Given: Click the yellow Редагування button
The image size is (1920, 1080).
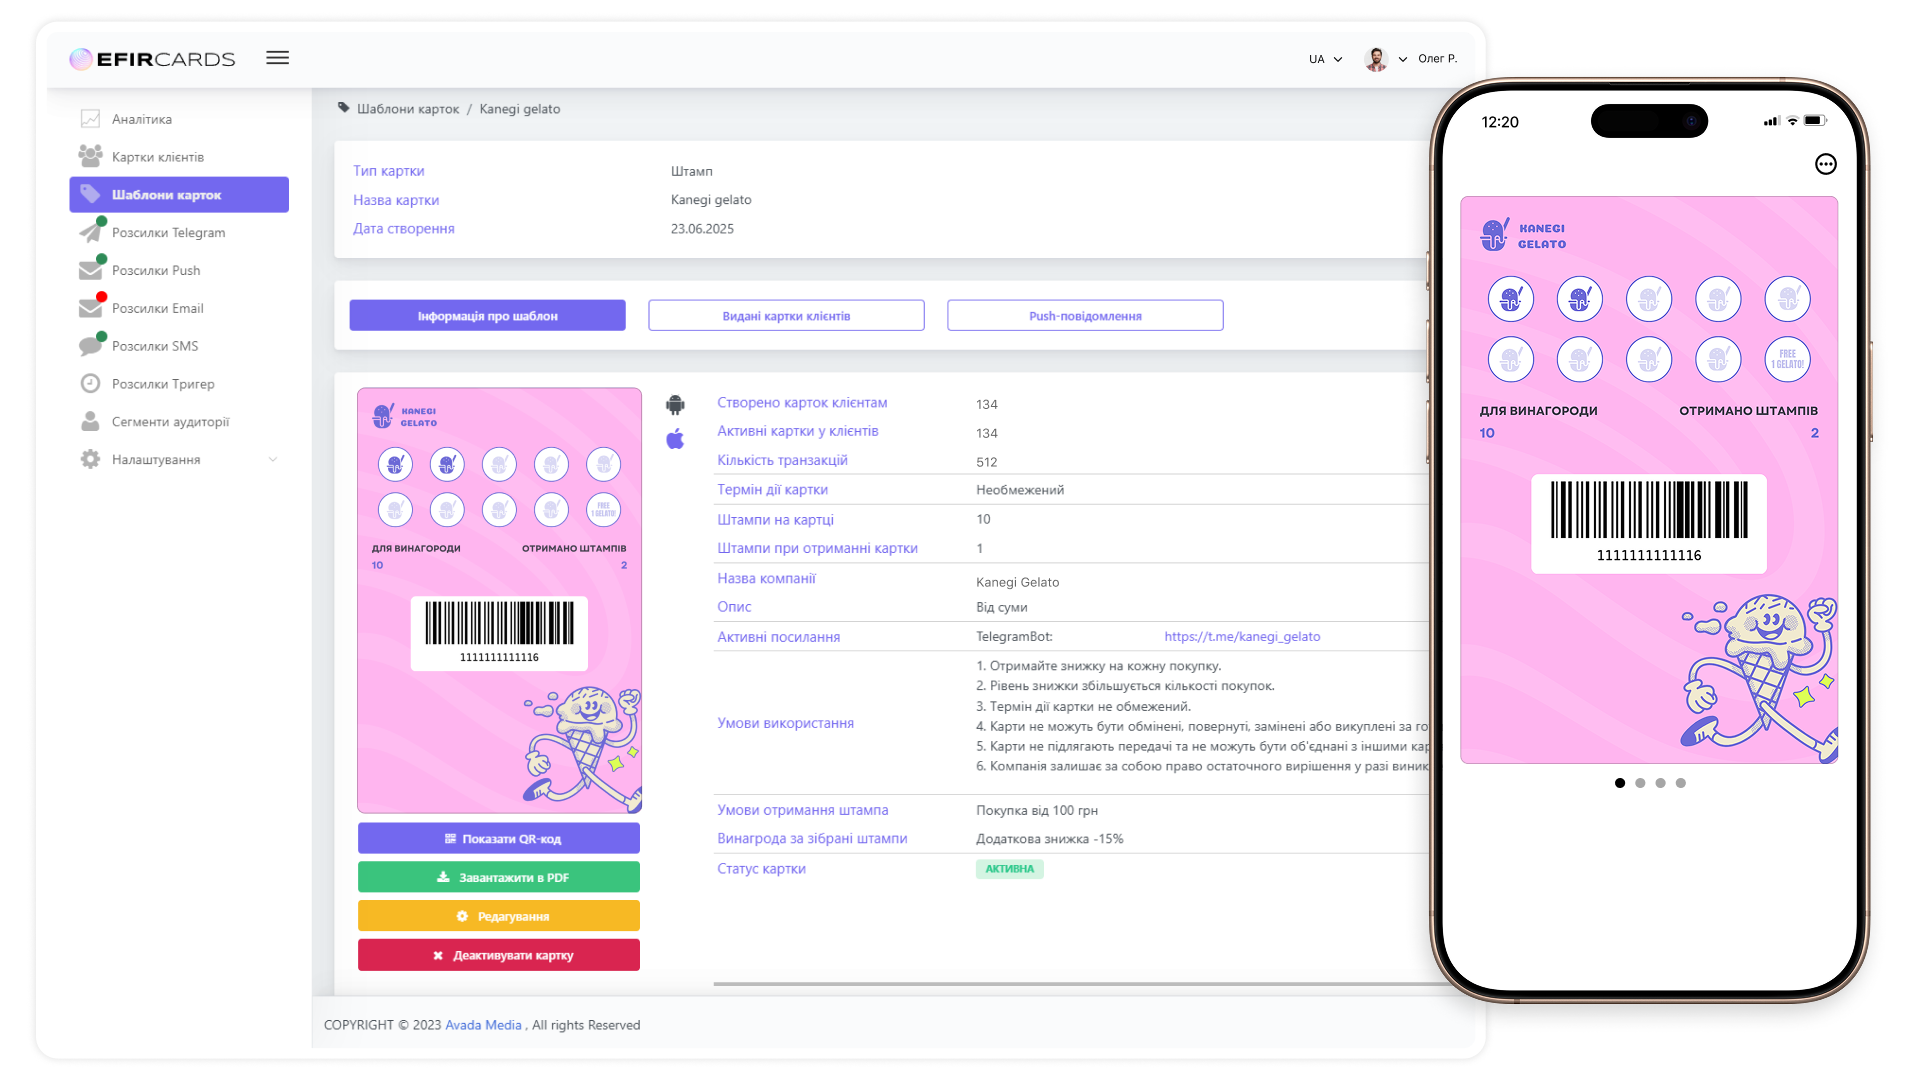Looking at the screenshot, I should point(499,916).
